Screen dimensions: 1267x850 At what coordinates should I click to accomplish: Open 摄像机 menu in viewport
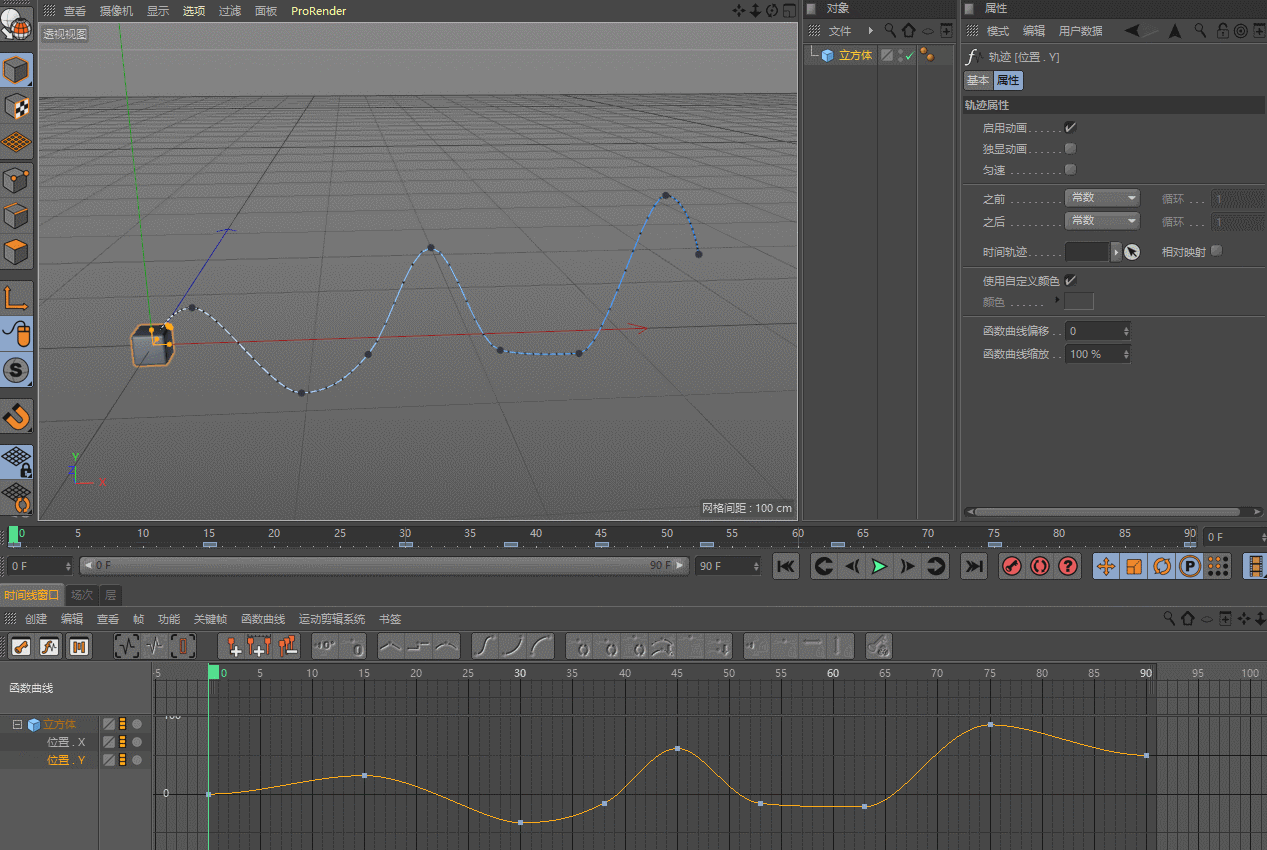116,11
